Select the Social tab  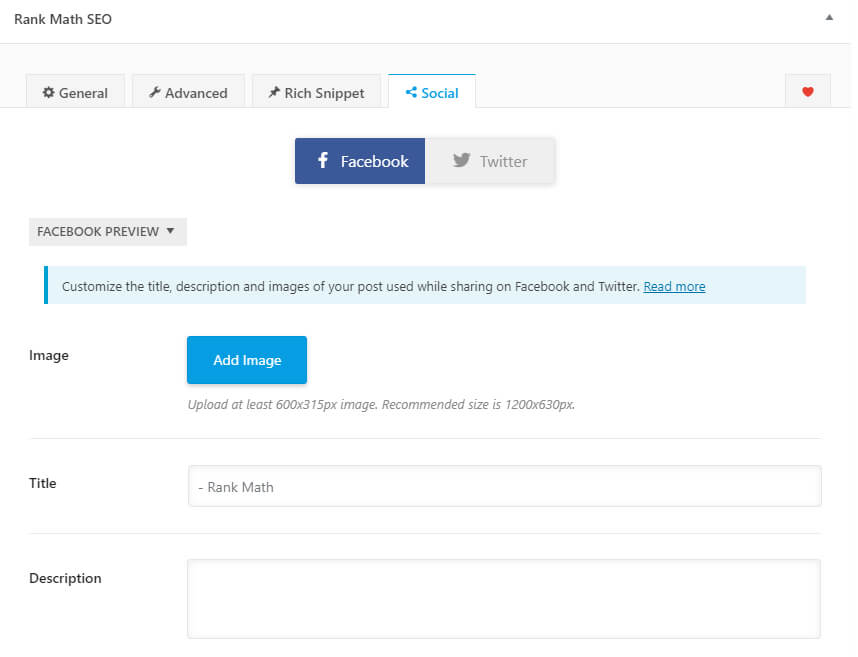[x=432, y=92]
